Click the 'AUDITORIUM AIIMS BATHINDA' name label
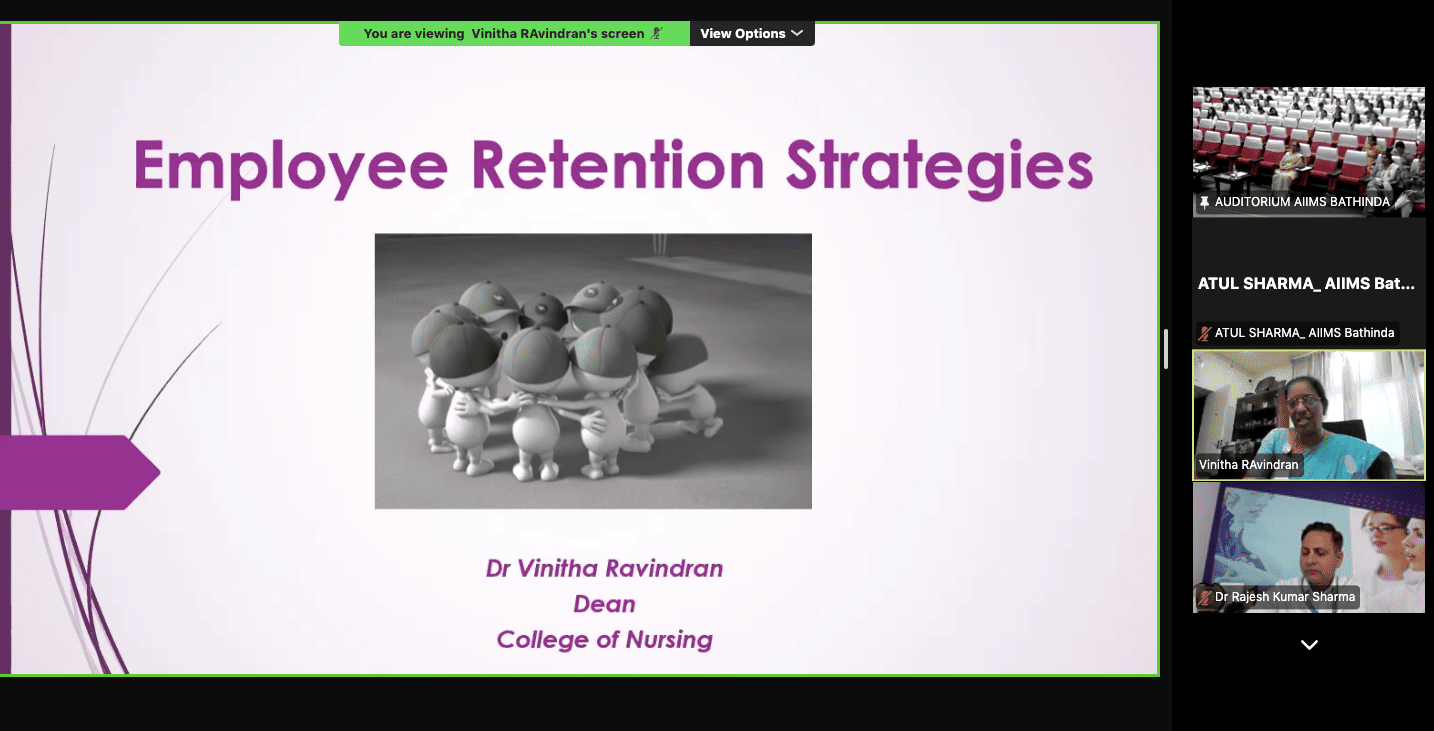This screenshot has height=731, width=1434. 1302,202
